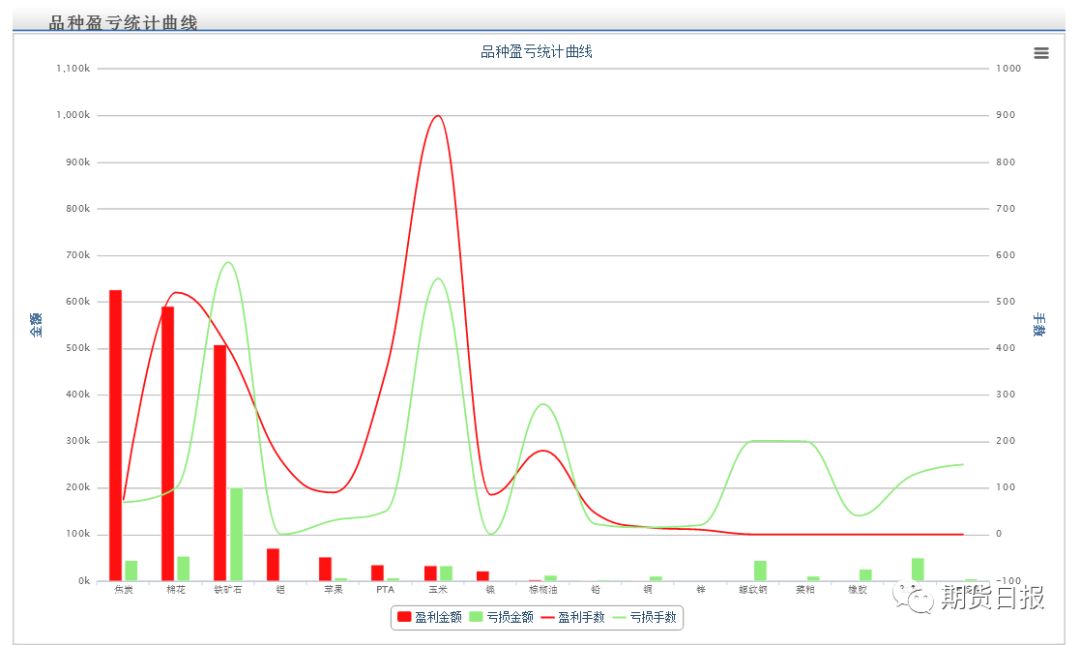Click the red profit bar for 铝
1080x645 pixels.
273,564
